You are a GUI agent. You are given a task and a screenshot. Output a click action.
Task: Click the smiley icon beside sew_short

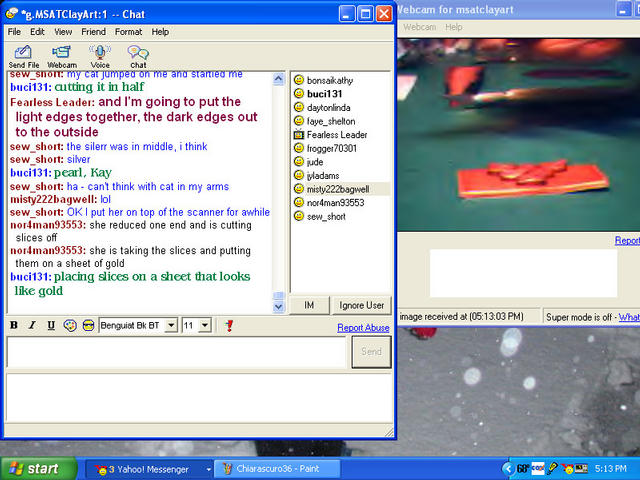coord(299,216)
